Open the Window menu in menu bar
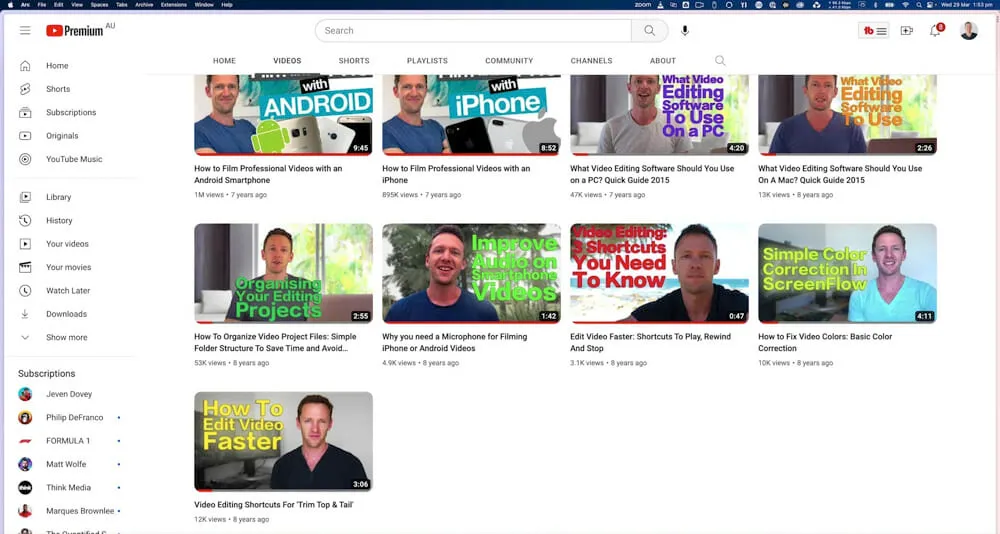1000x534 pixels. [204, 5]
